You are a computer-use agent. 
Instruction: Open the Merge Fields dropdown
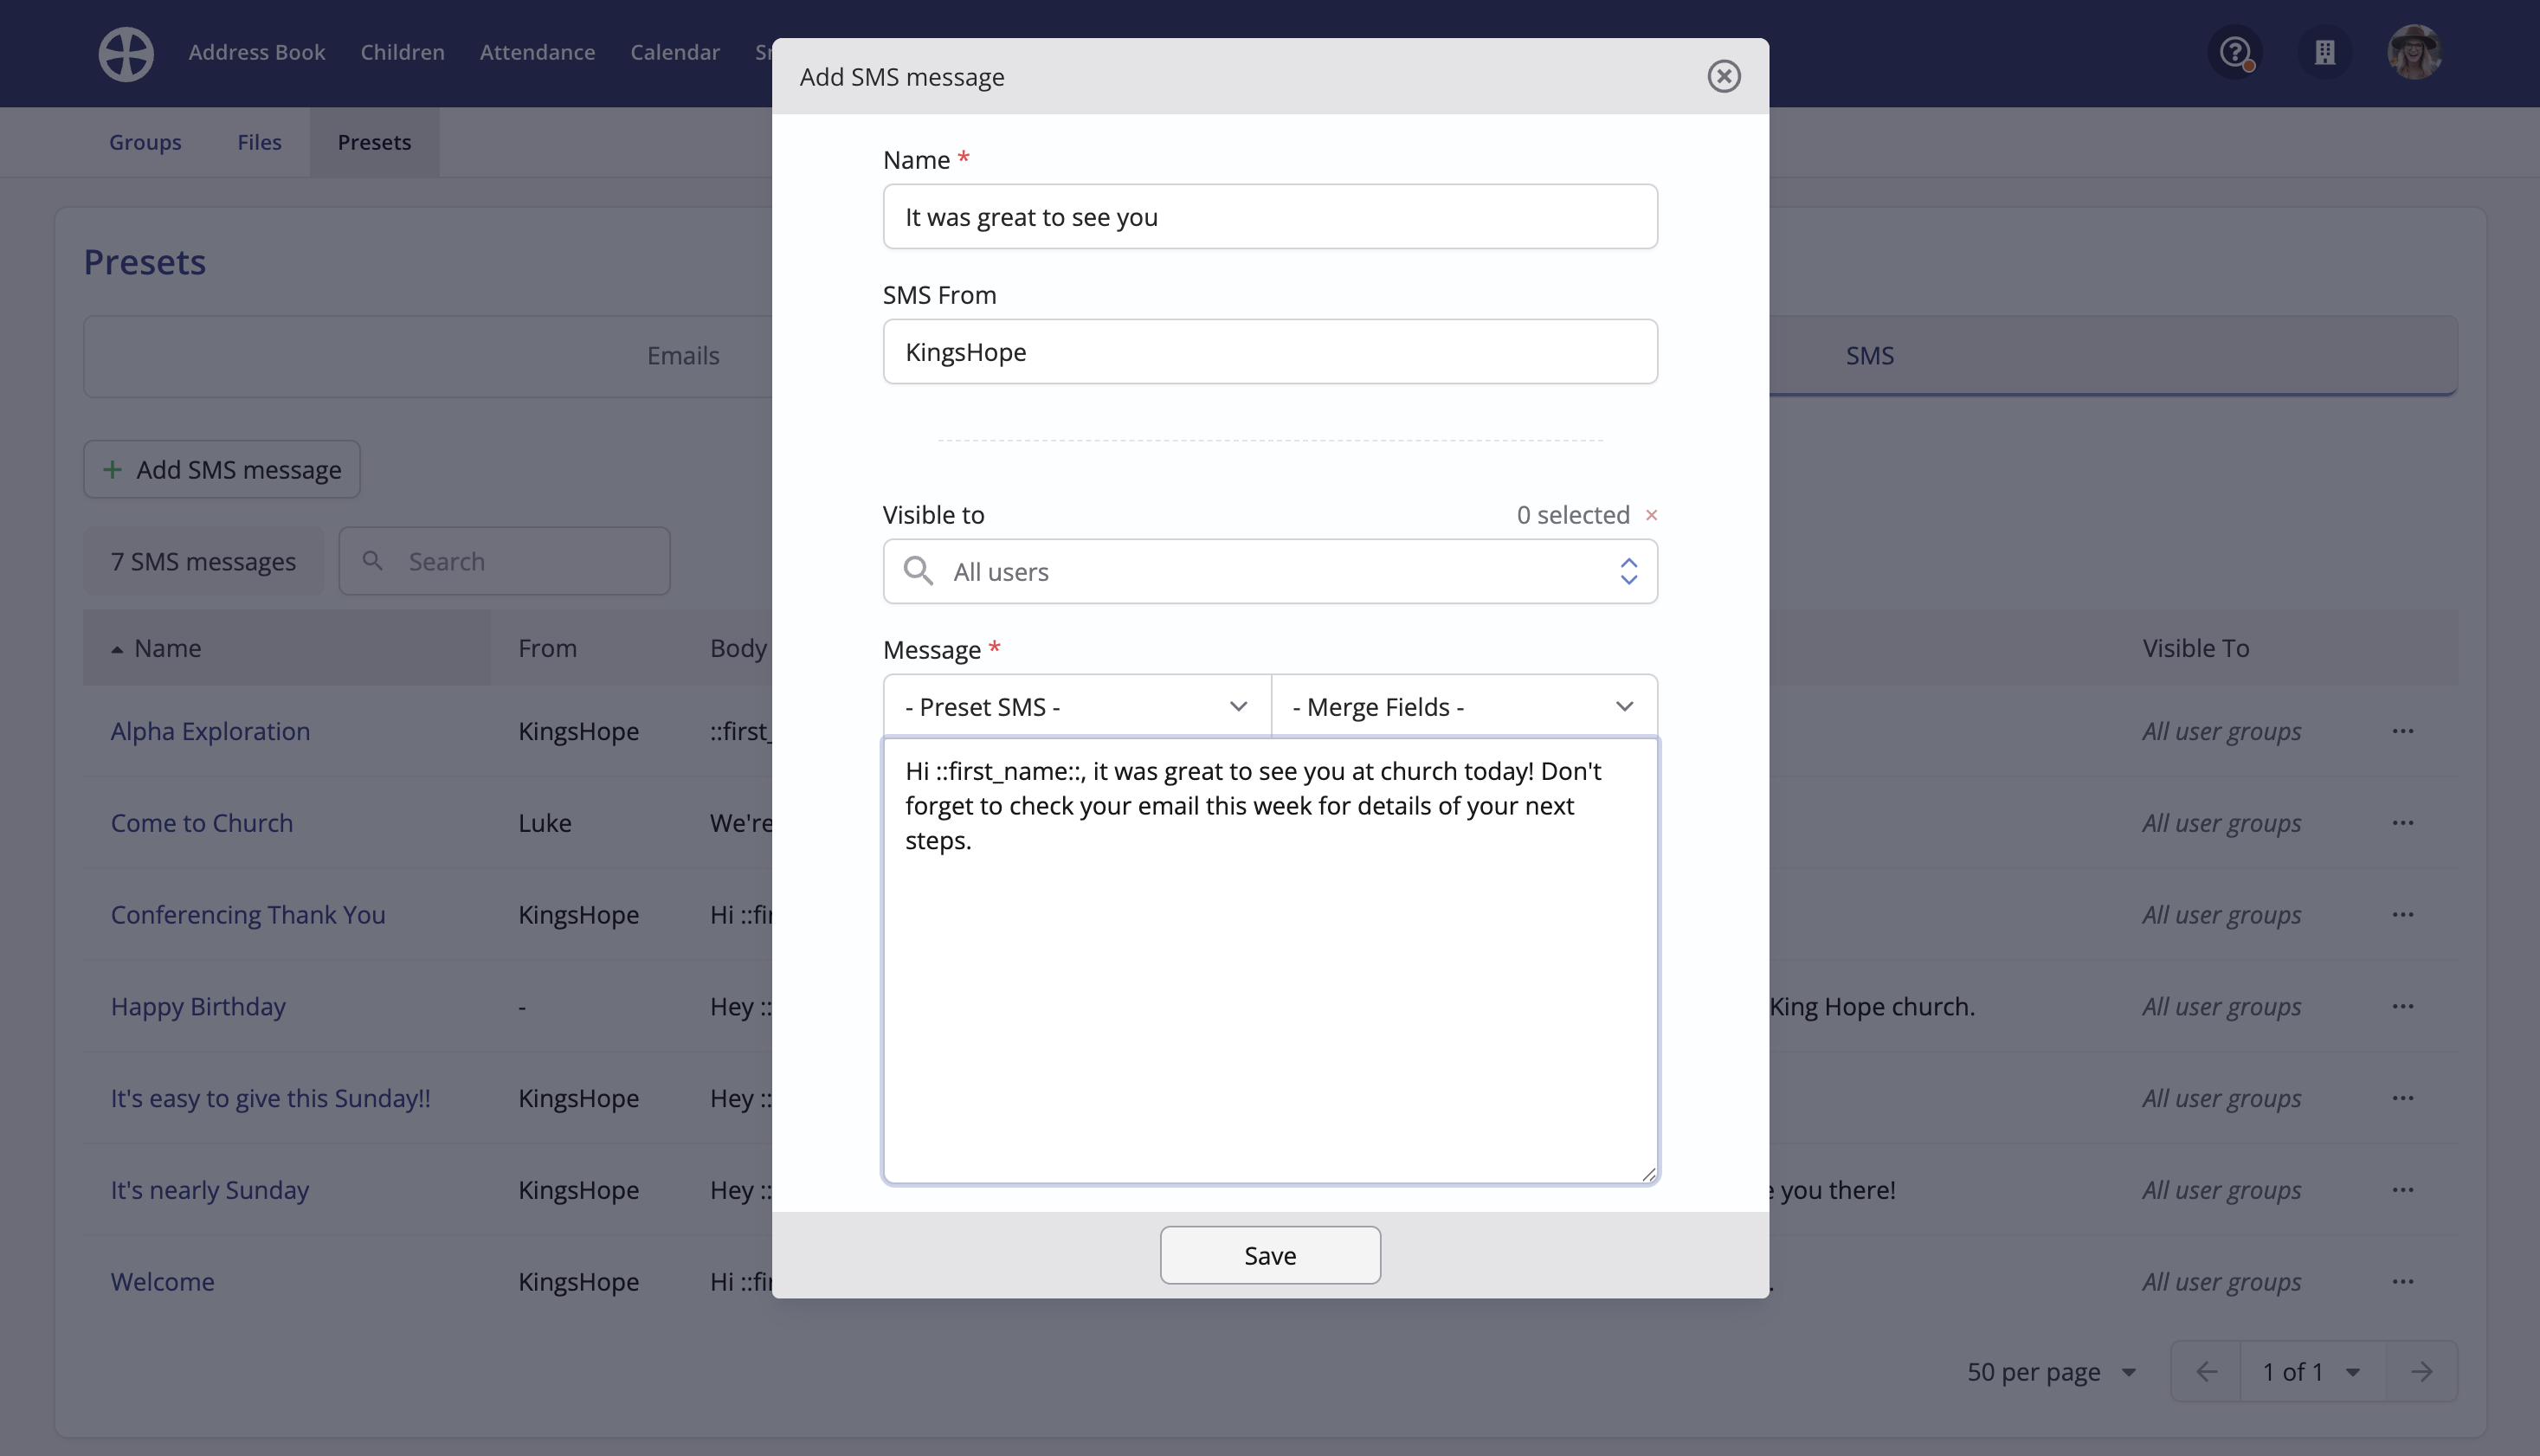click(x=1463, y=706)
